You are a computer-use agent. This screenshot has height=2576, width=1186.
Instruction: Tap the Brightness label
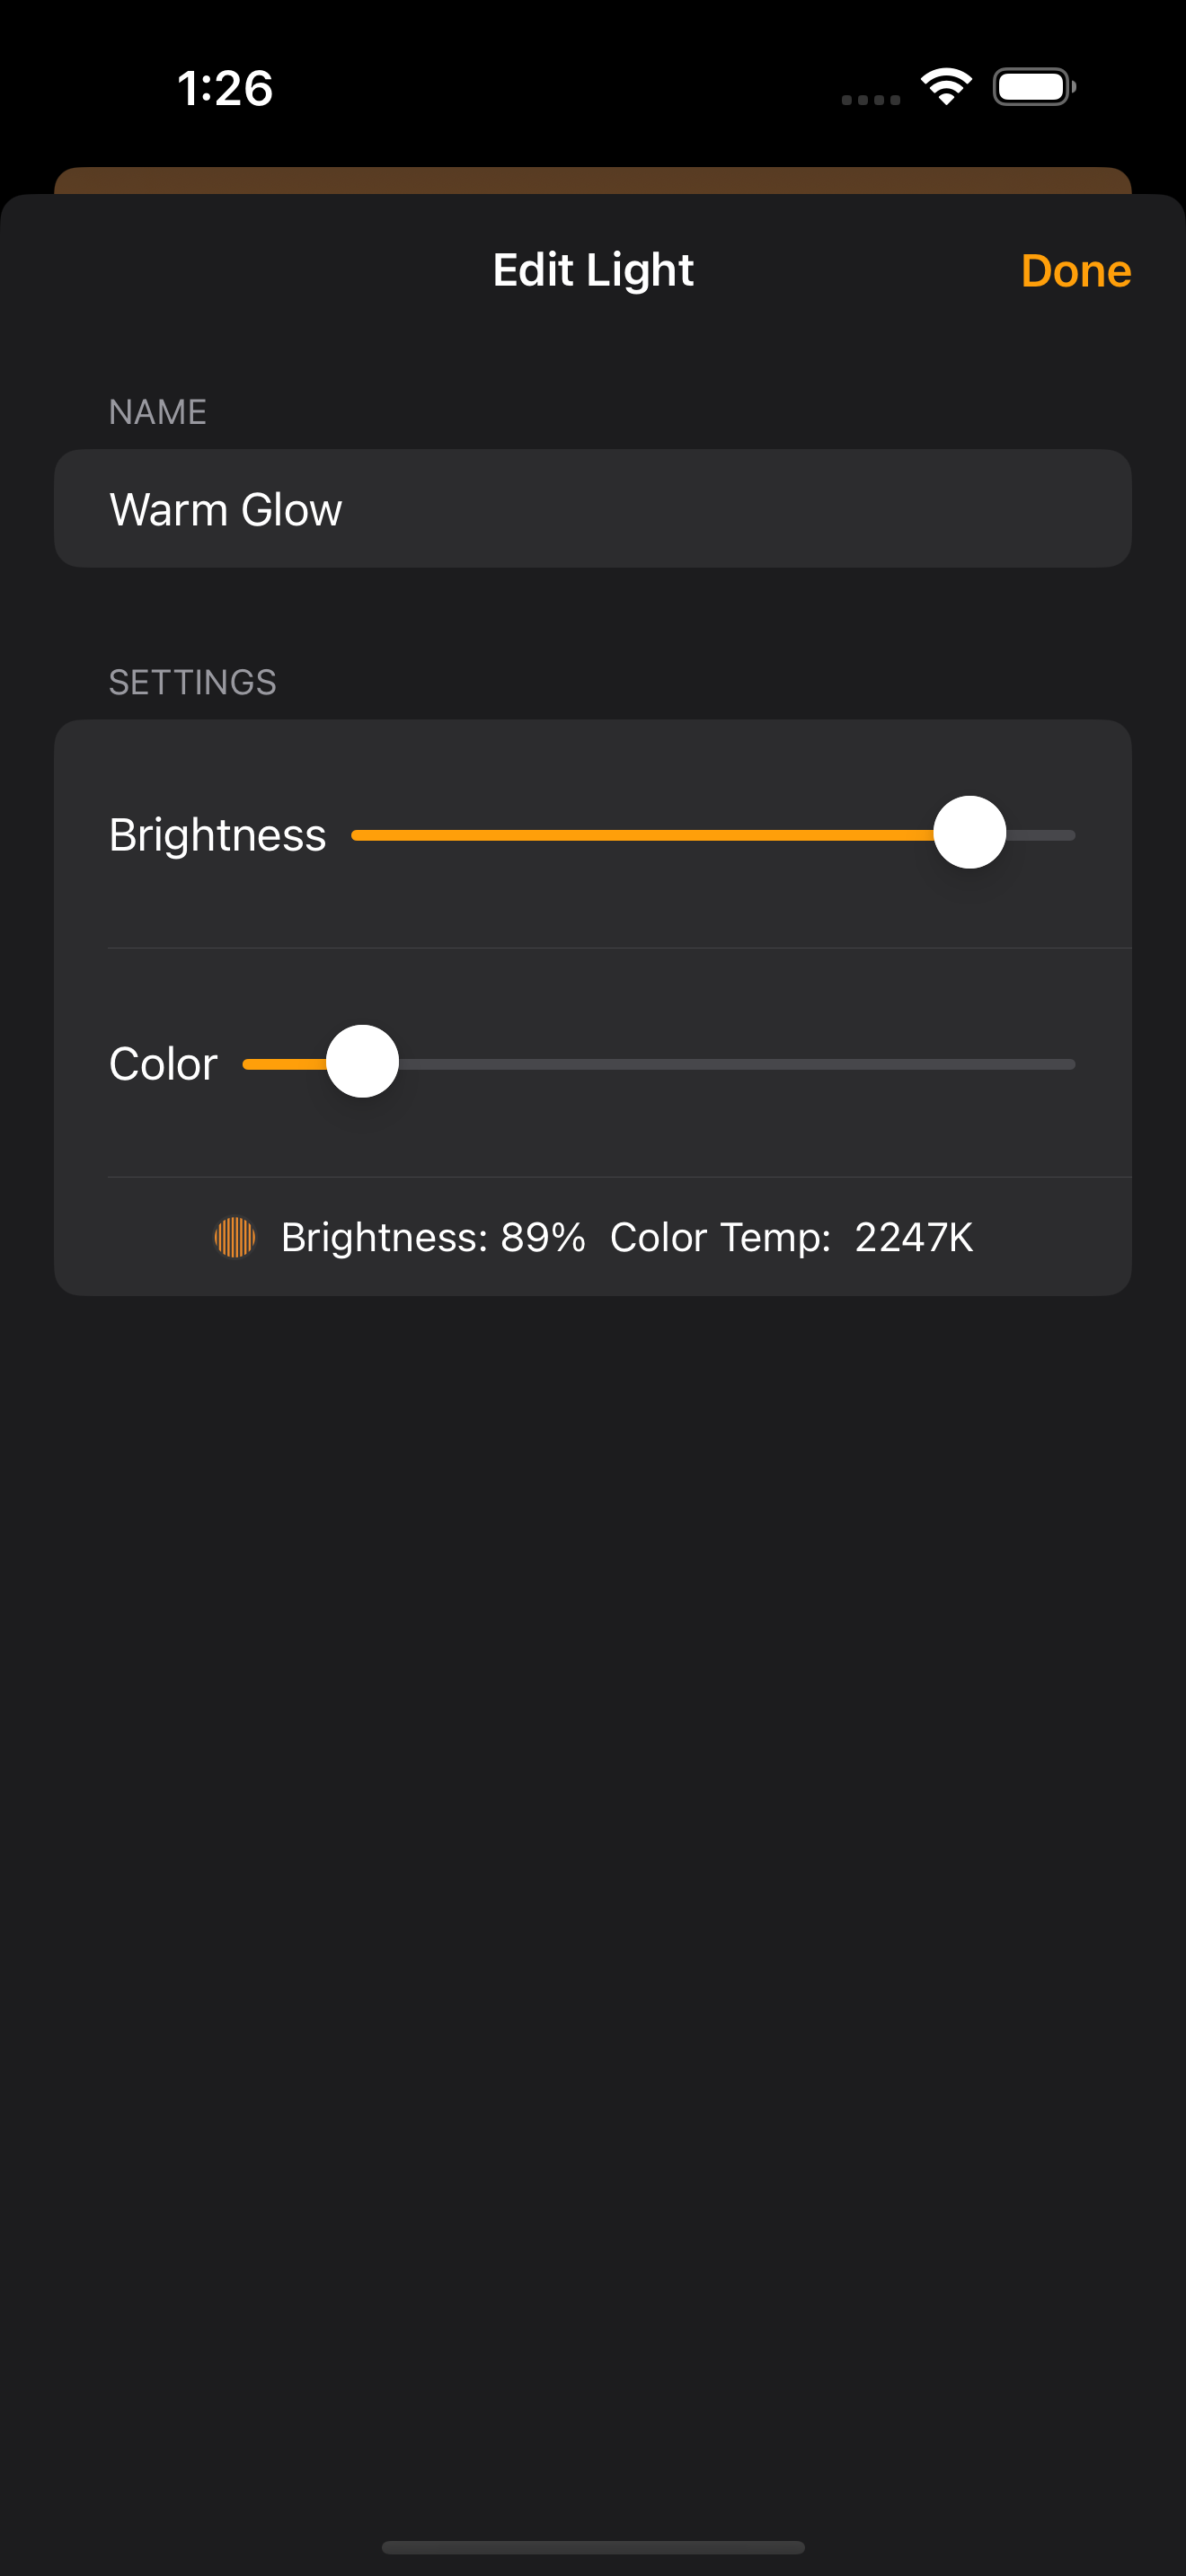(218, 835)
